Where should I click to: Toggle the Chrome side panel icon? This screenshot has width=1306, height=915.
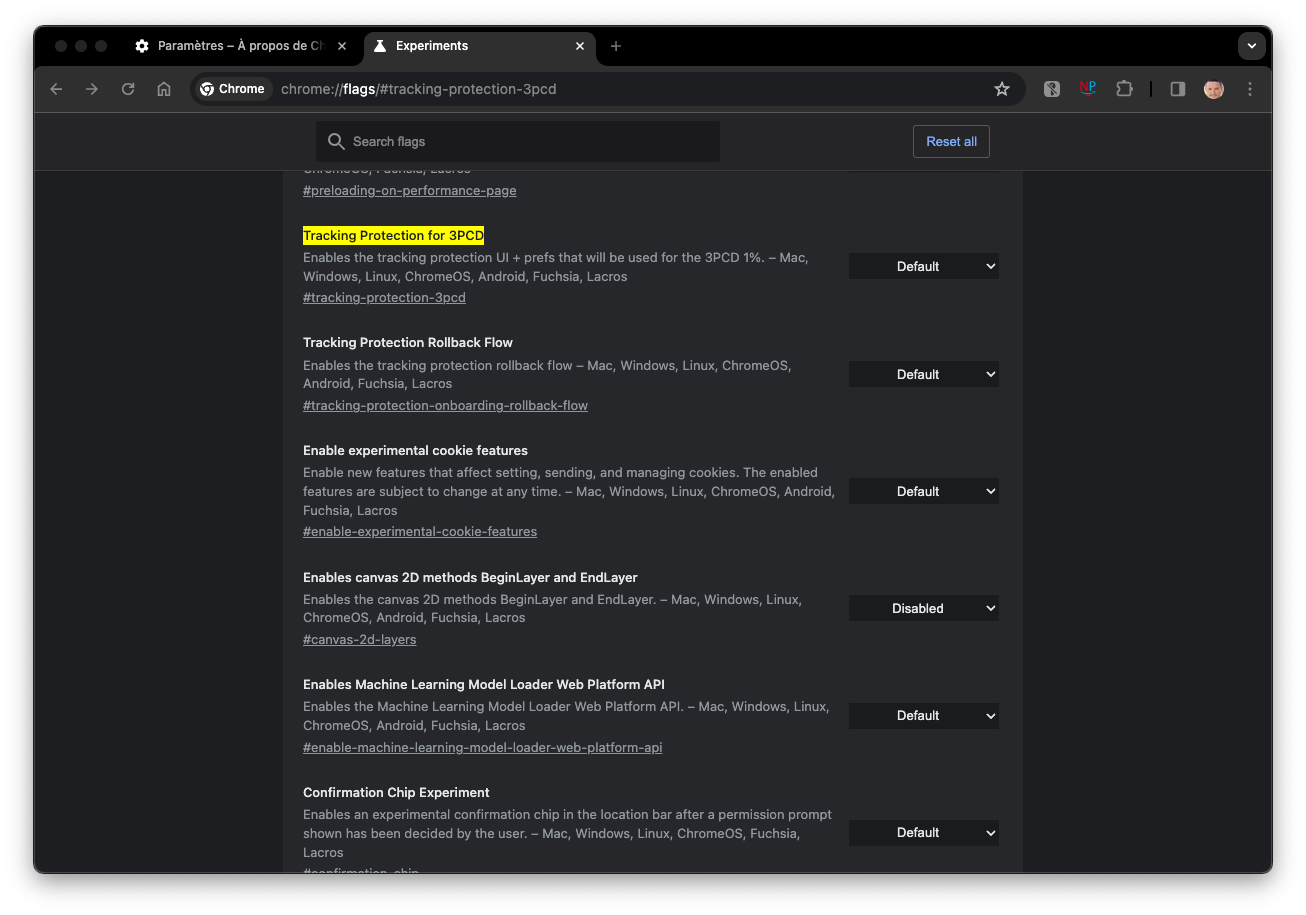click(1178, 89)
